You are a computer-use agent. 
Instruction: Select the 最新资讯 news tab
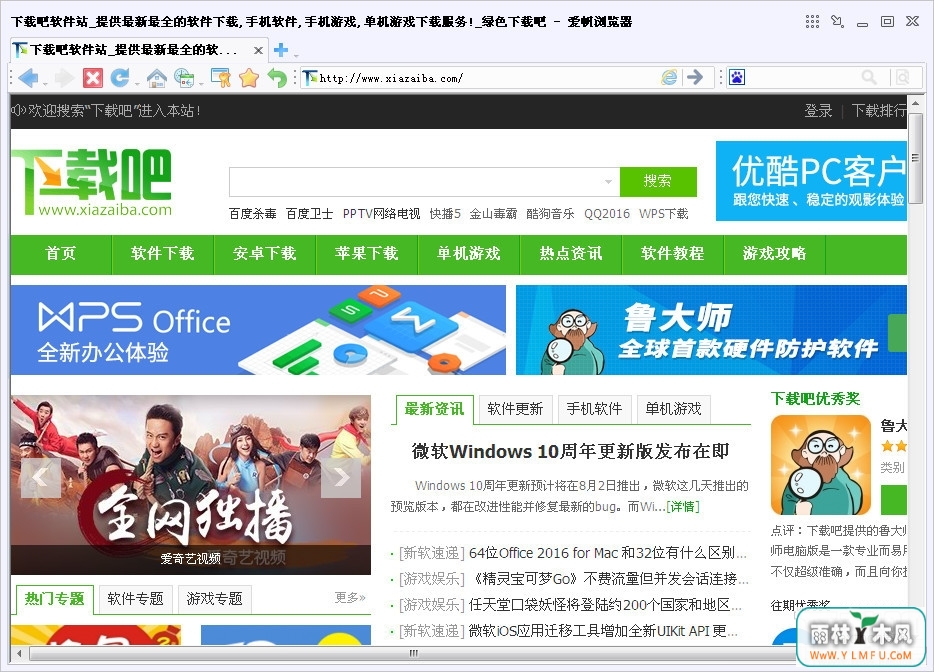click(x=434, y=409)
